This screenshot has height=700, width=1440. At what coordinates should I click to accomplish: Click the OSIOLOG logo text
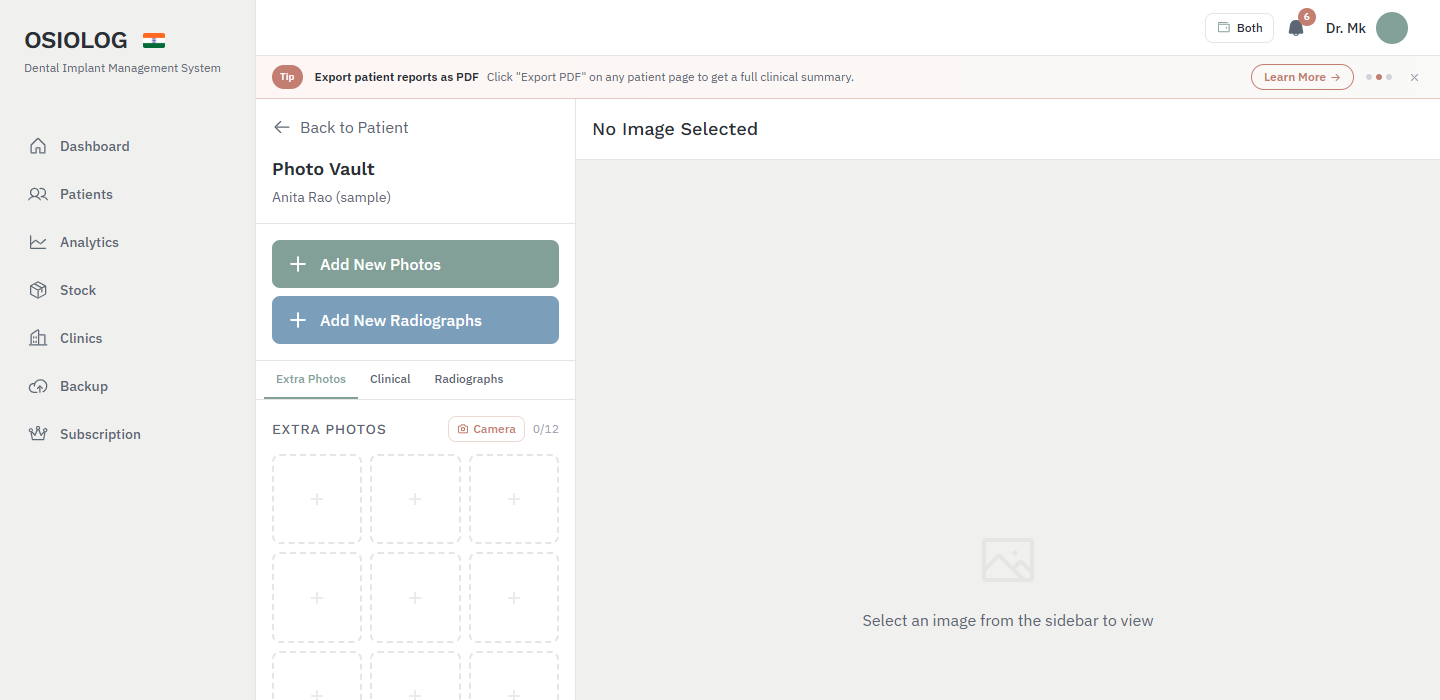point(76,41)
